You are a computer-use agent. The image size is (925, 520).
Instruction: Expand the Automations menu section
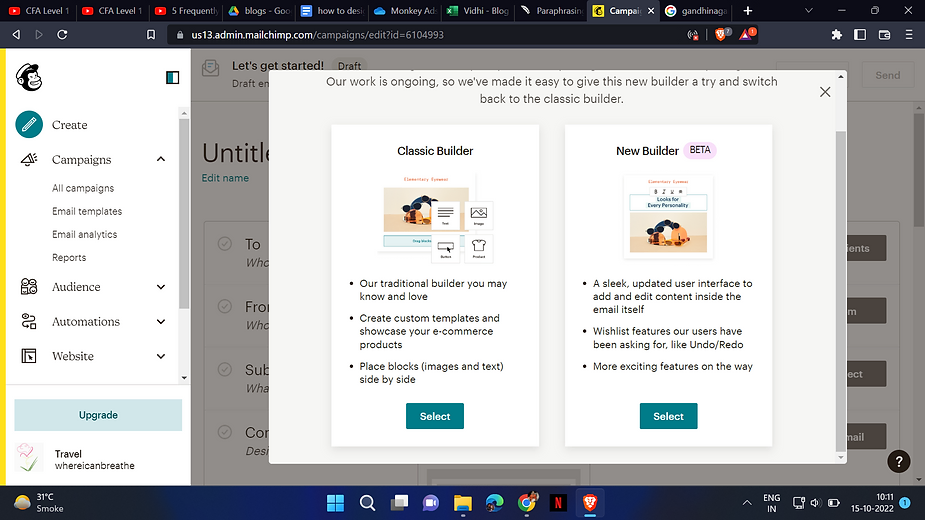(x=161, y=322)
